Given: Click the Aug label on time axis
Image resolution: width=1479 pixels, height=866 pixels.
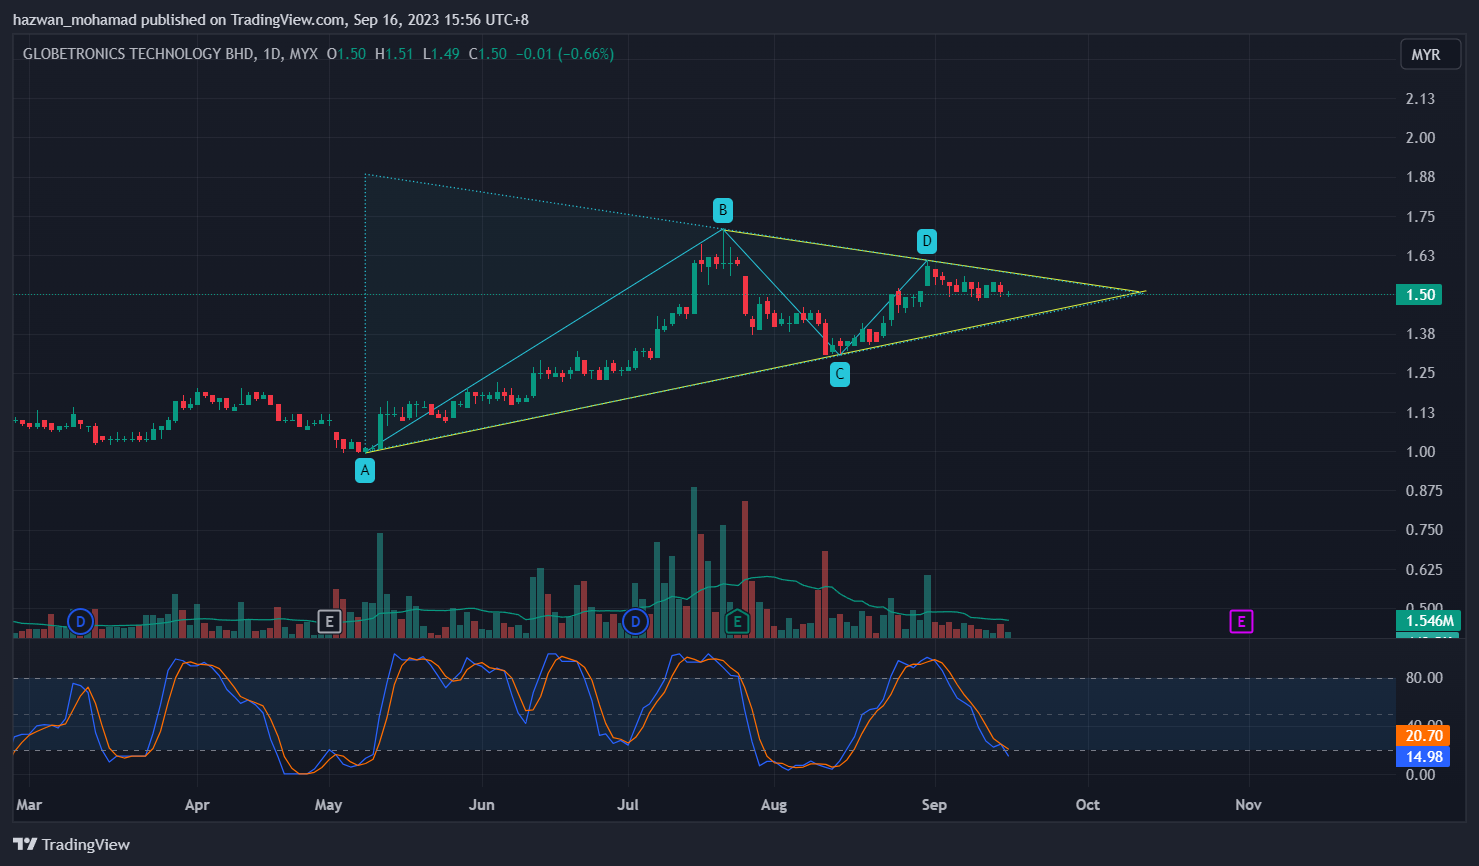Looking at the screenshot, I should click(773, 805).
